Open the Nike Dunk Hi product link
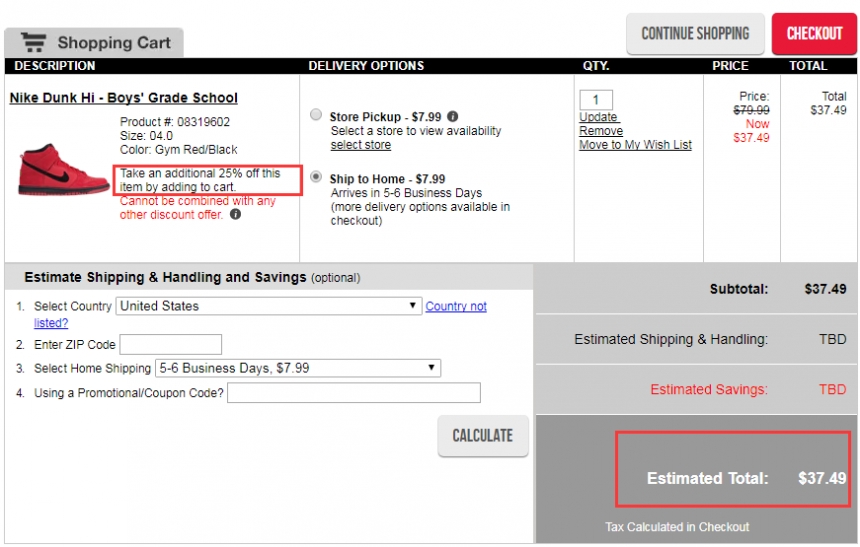Viewport: 860px width, 547px height. [x=123, y=98]
